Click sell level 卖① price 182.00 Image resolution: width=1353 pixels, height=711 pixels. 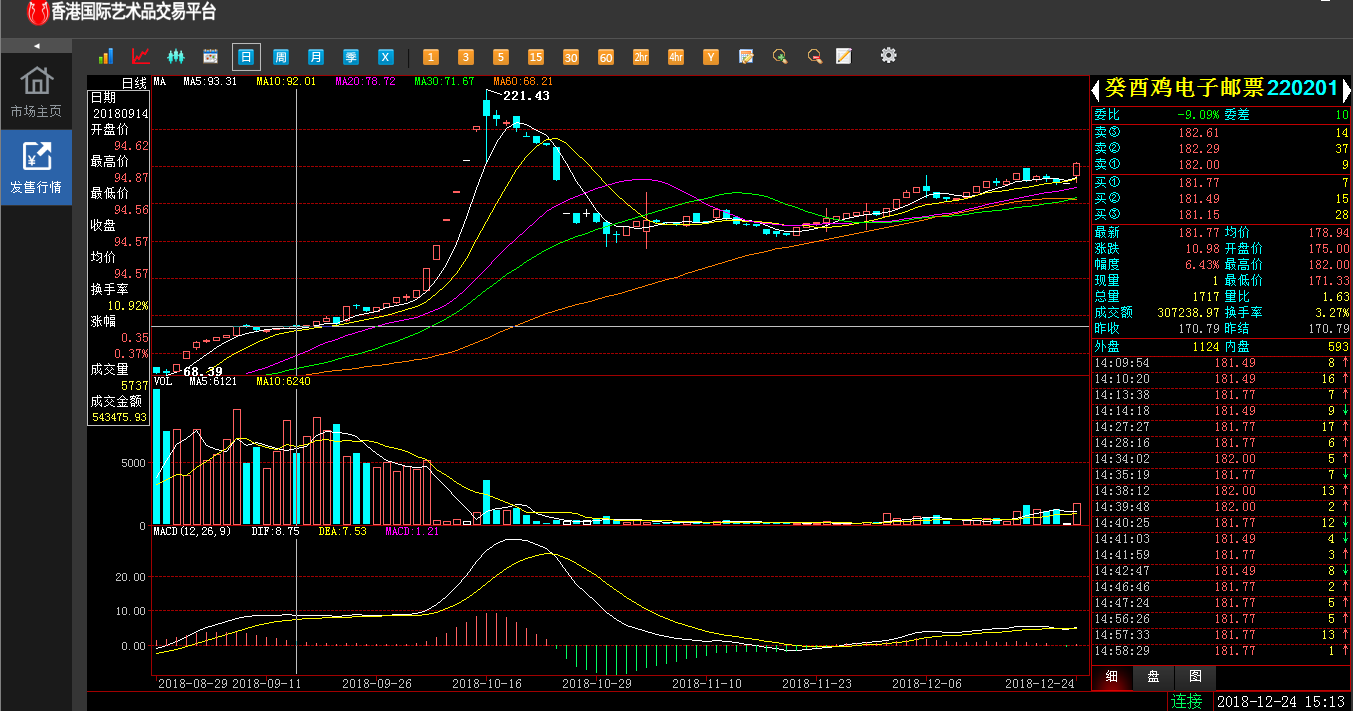tap(1199, 165)
